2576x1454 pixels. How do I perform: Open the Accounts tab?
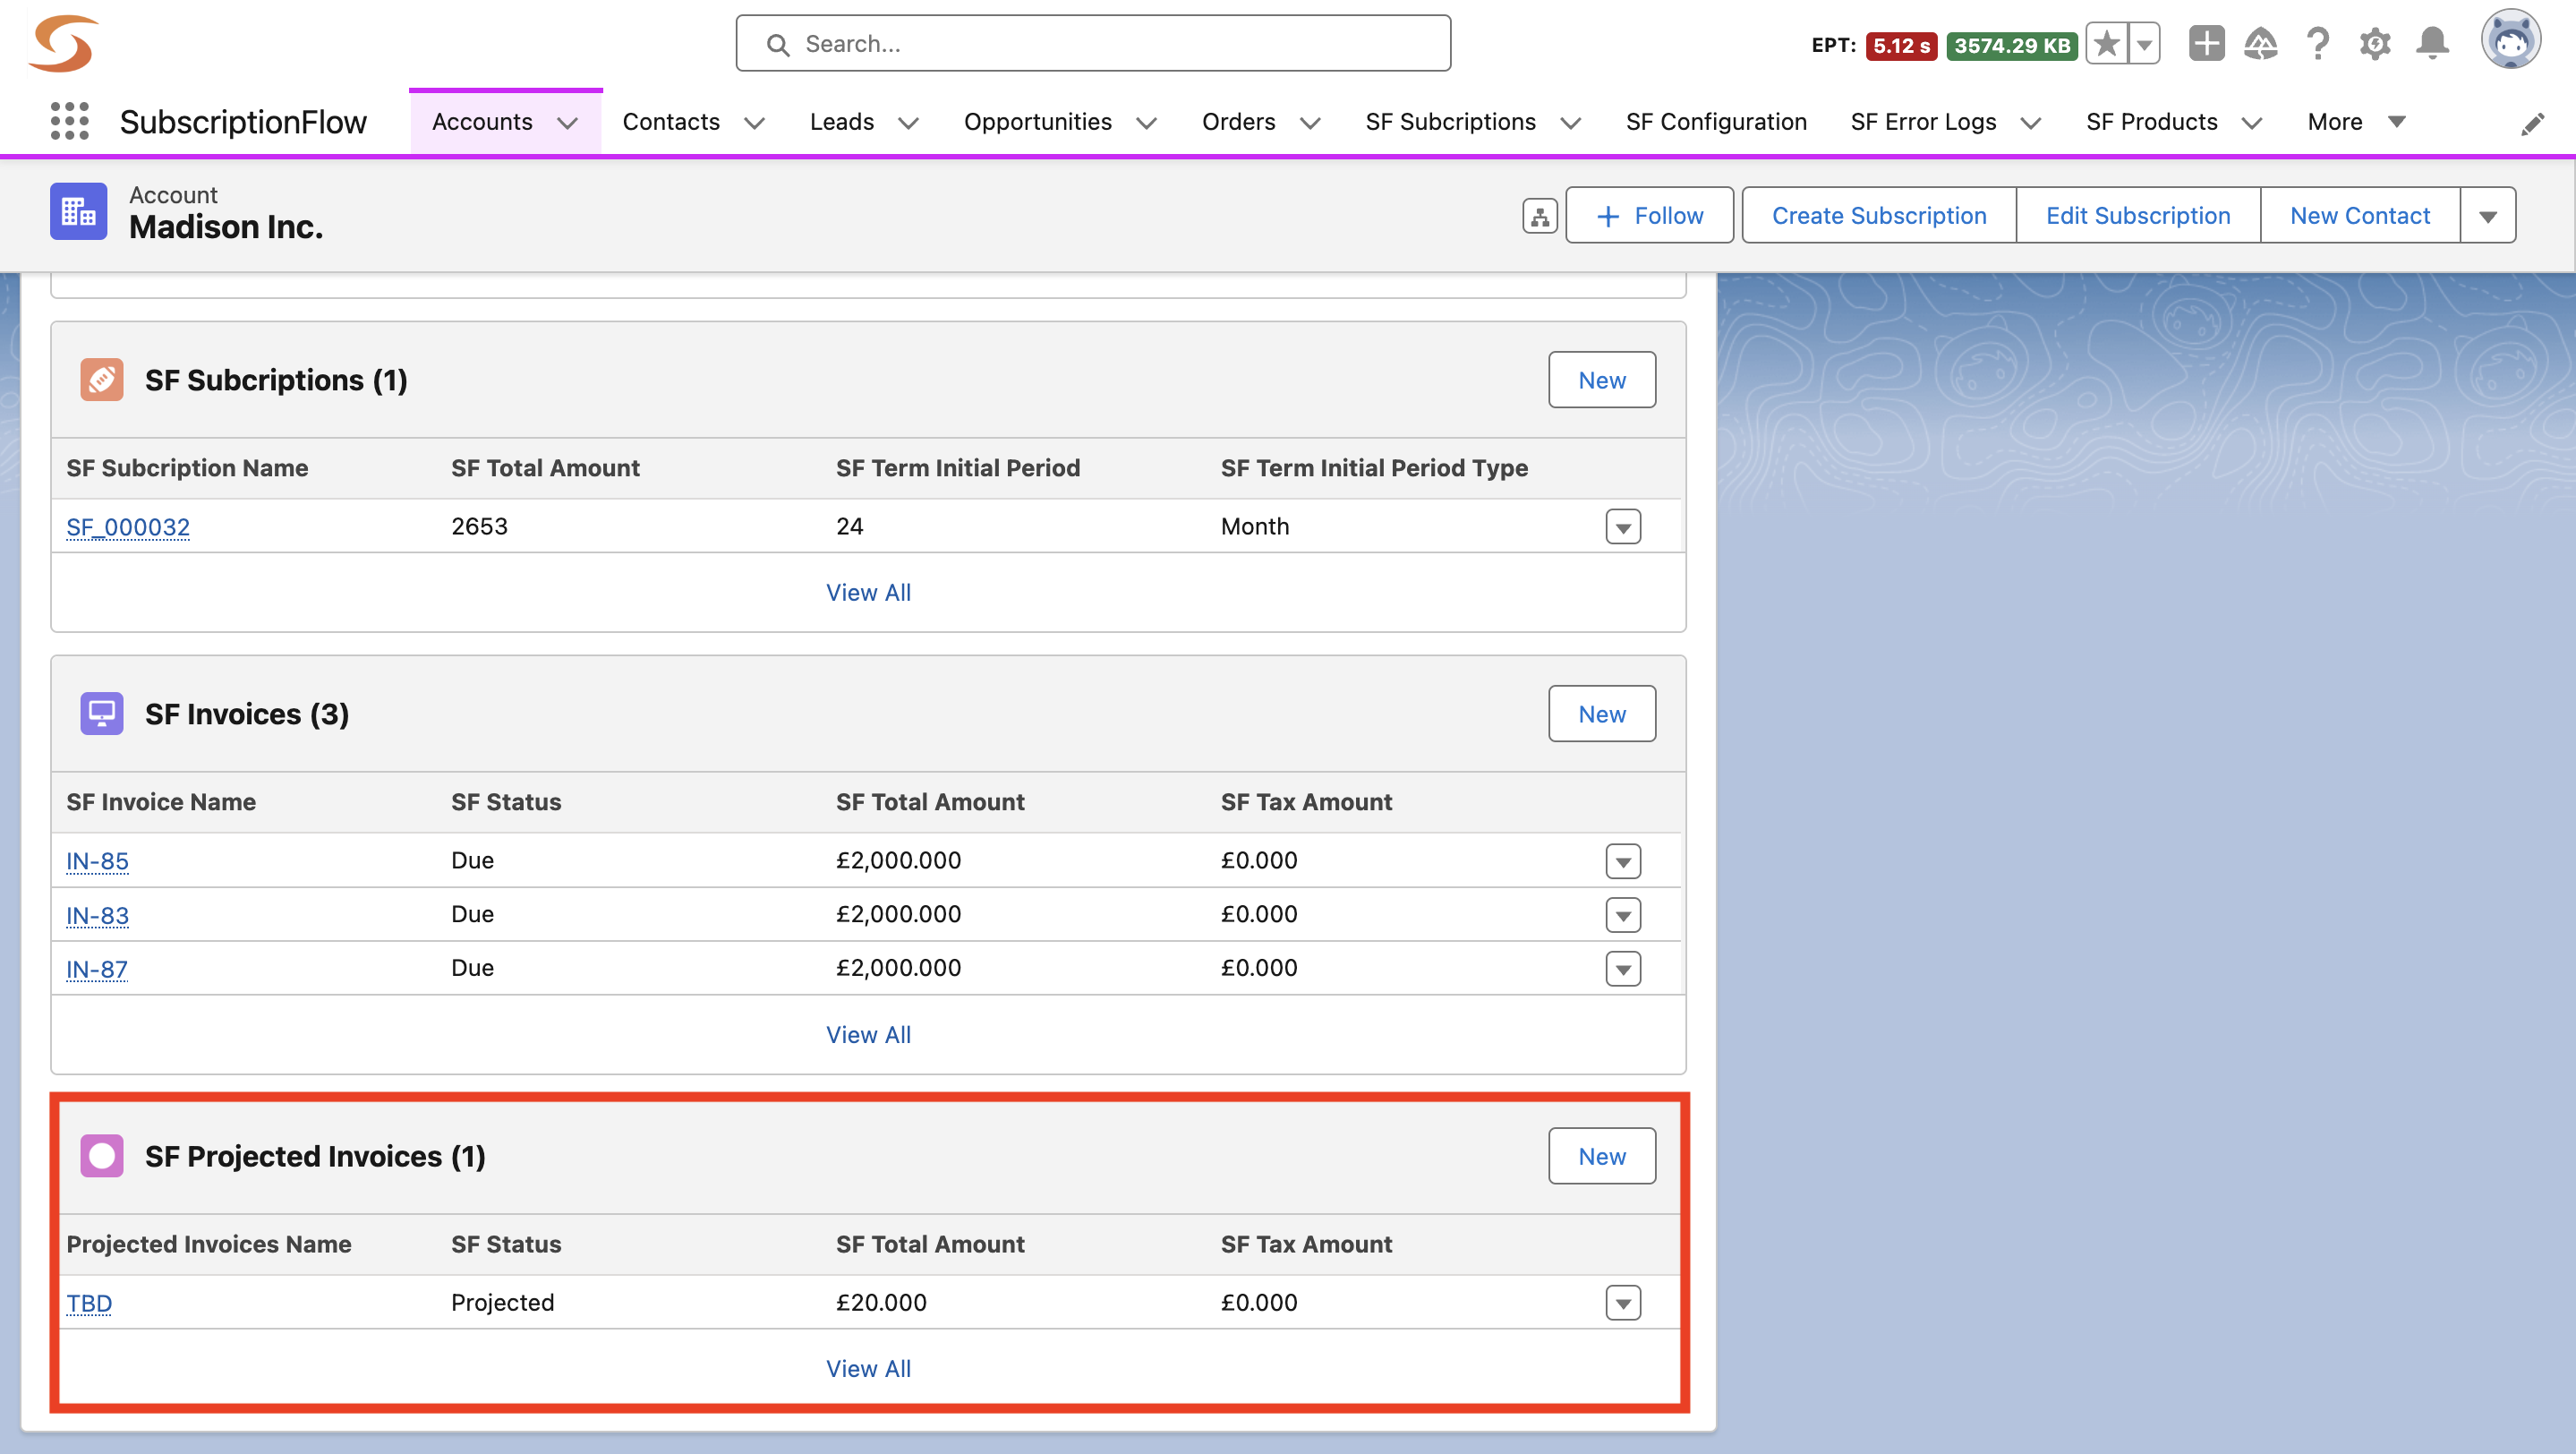[x=482, y=122]
